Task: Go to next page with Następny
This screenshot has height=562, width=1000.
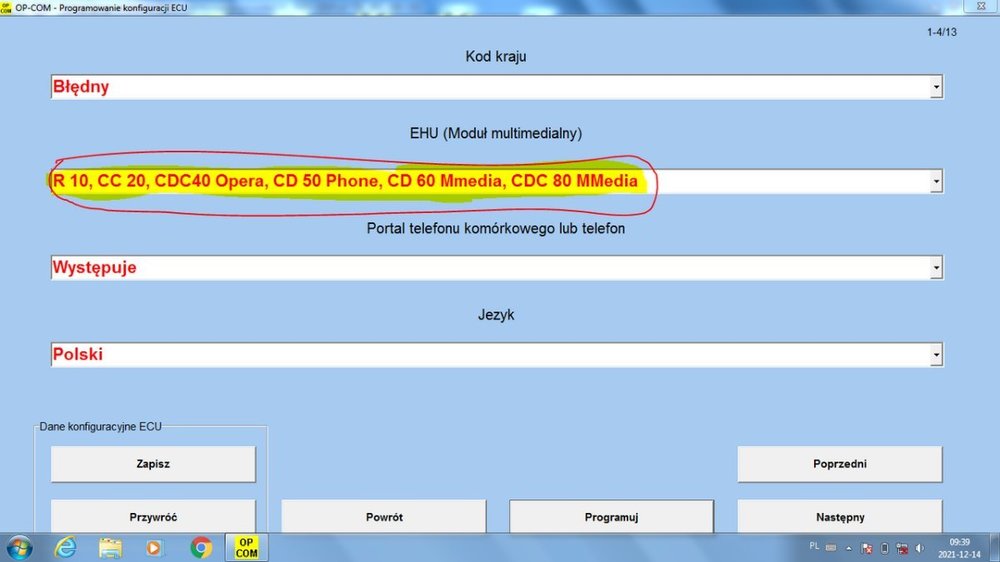Action: [x=839, y=517]
